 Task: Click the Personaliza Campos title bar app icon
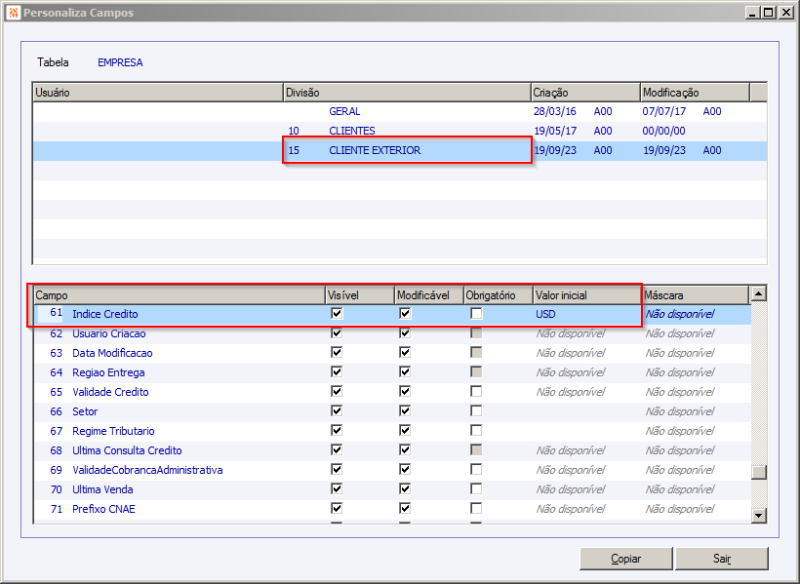(x=13, y=12)
